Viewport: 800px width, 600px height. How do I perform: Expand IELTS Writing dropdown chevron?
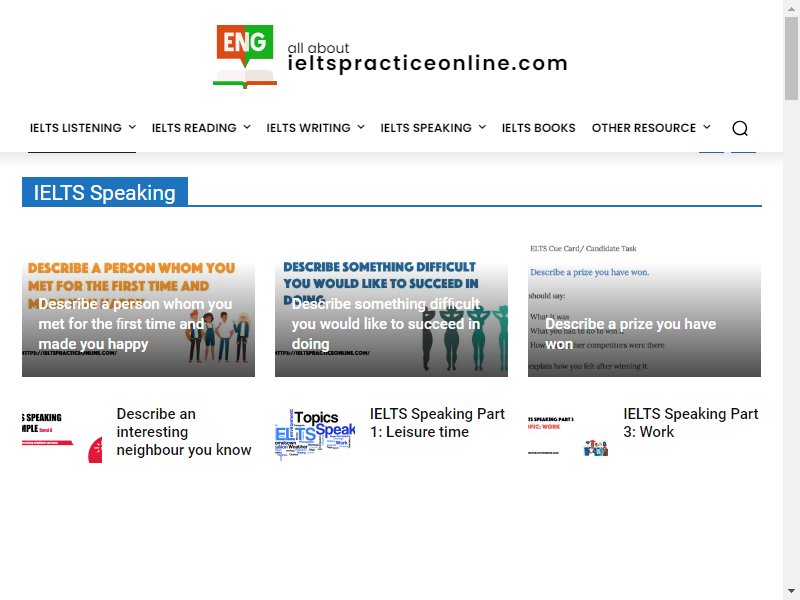[x=361, y=127]
